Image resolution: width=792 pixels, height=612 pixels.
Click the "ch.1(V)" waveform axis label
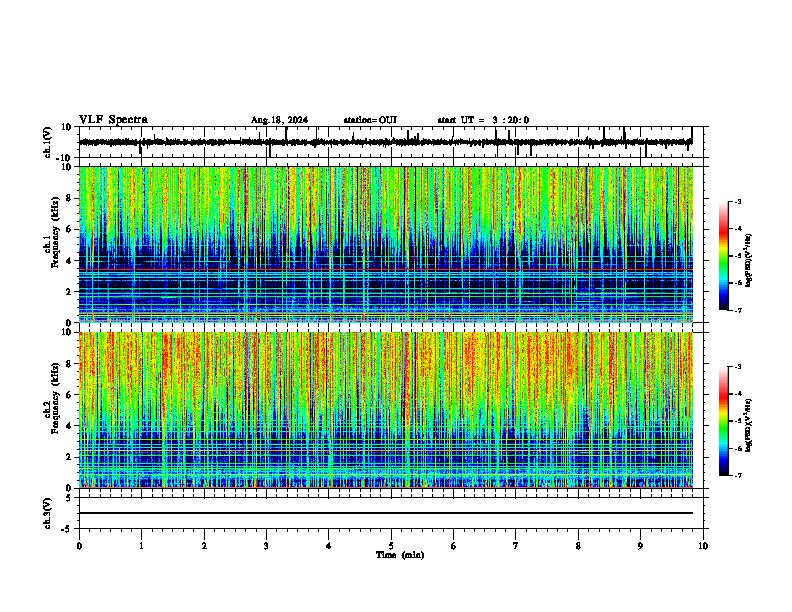[x=48, y=142]
